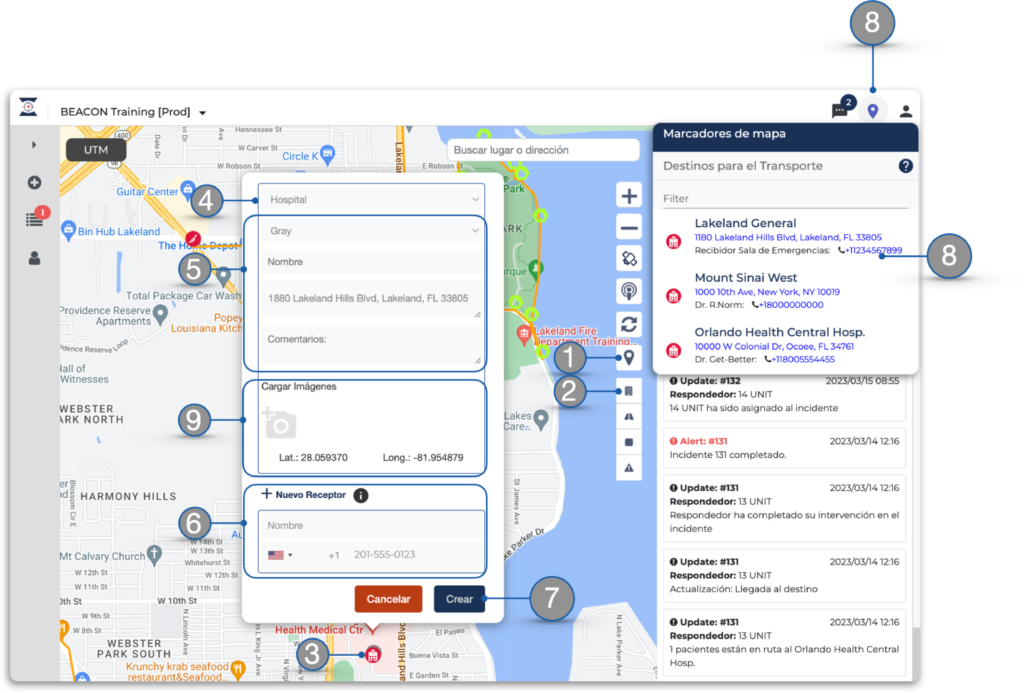Open Mount Sinai West address link

(x=767, y=292)
